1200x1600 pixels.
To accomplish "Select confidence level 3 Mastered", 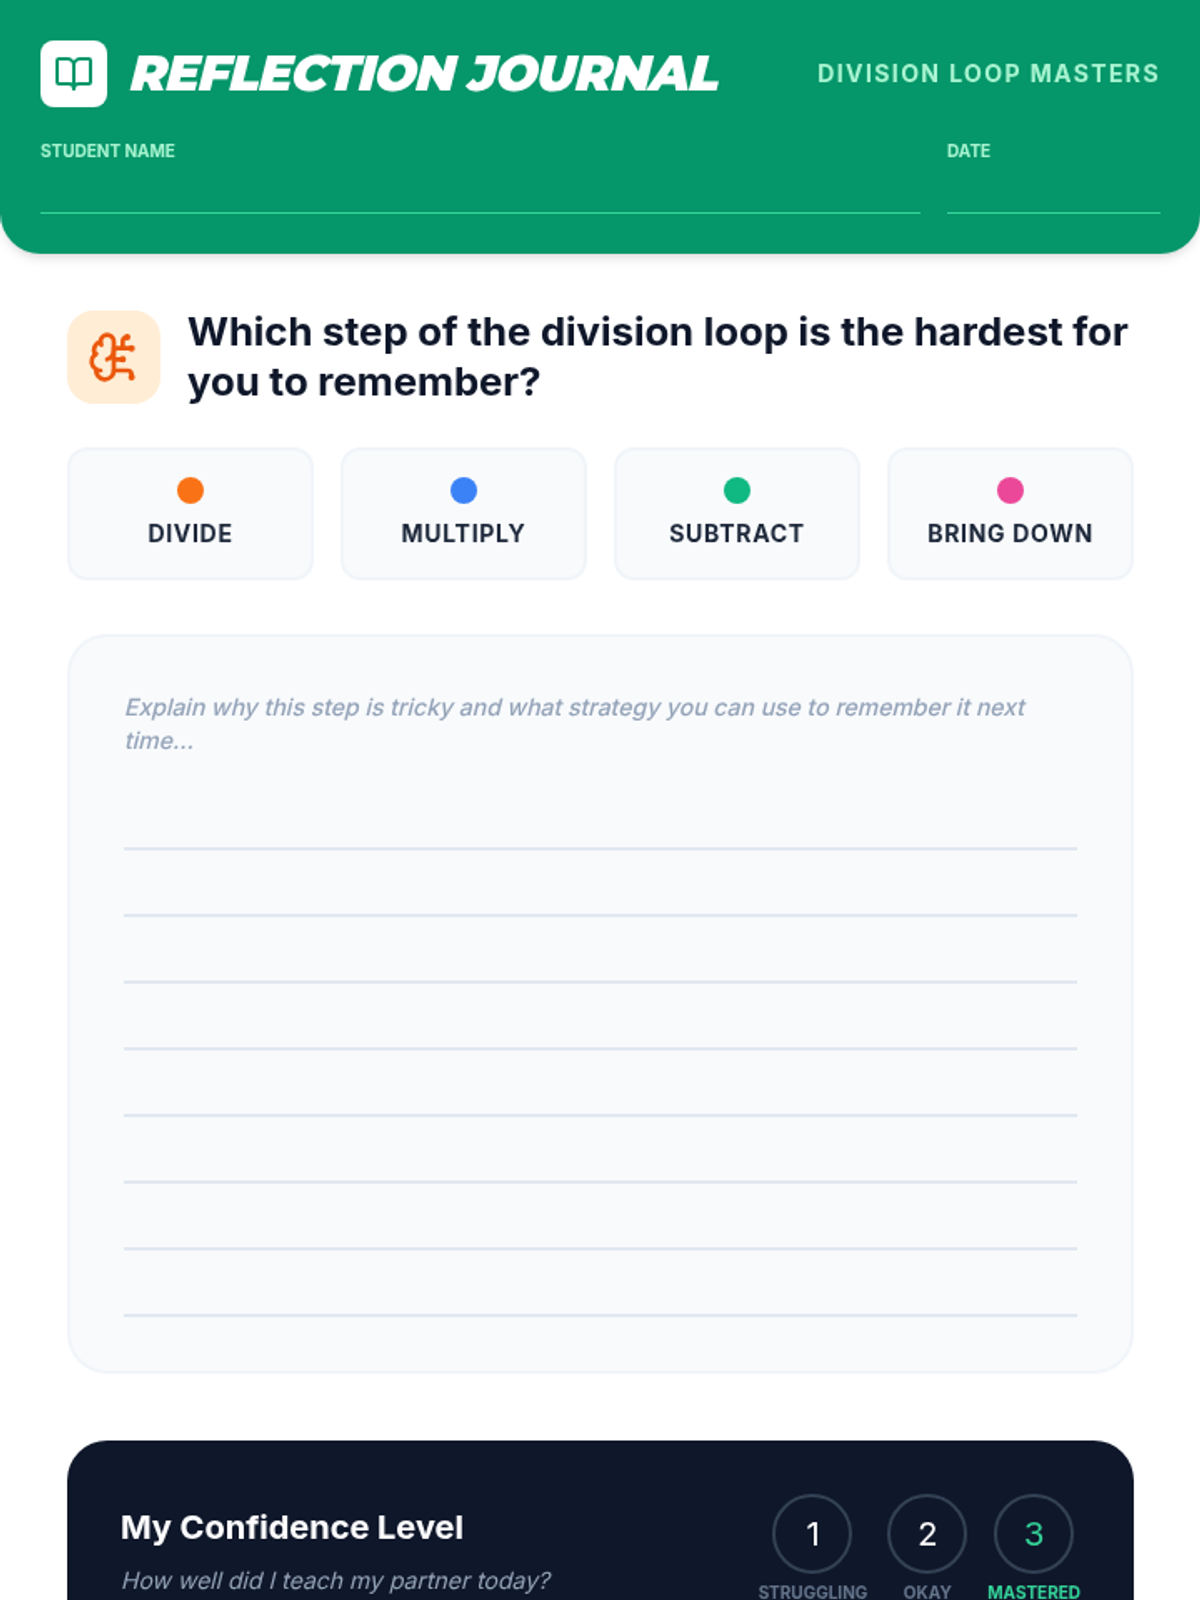I will pos(1034,1533).
